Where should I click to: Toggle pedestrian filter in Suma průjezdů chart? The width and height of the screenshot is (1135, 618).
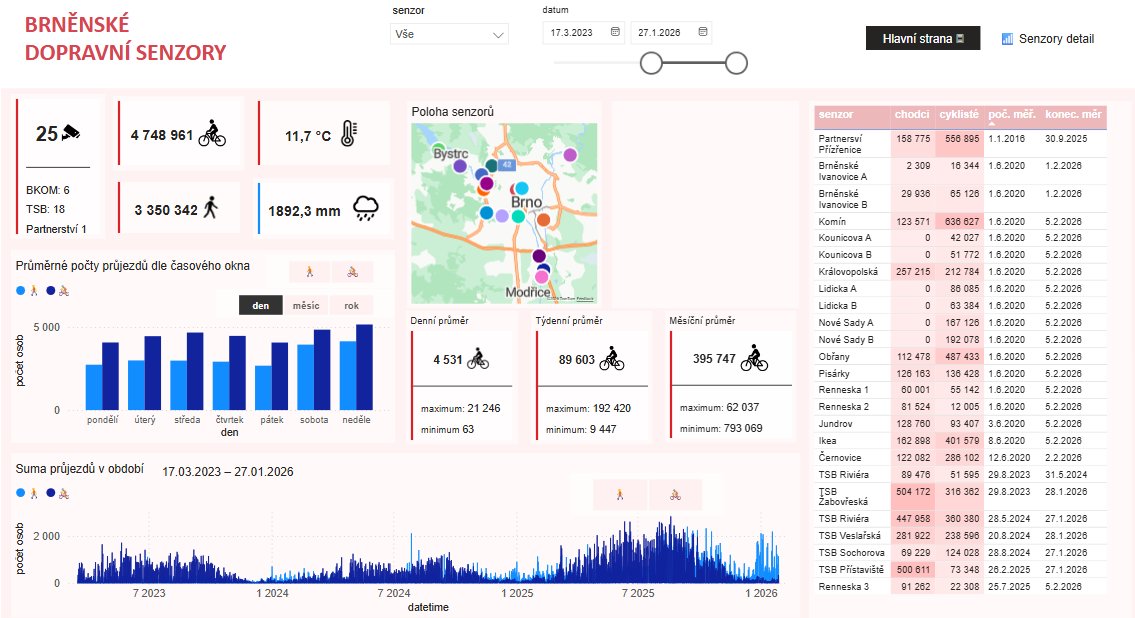click(x=620, y=495)
